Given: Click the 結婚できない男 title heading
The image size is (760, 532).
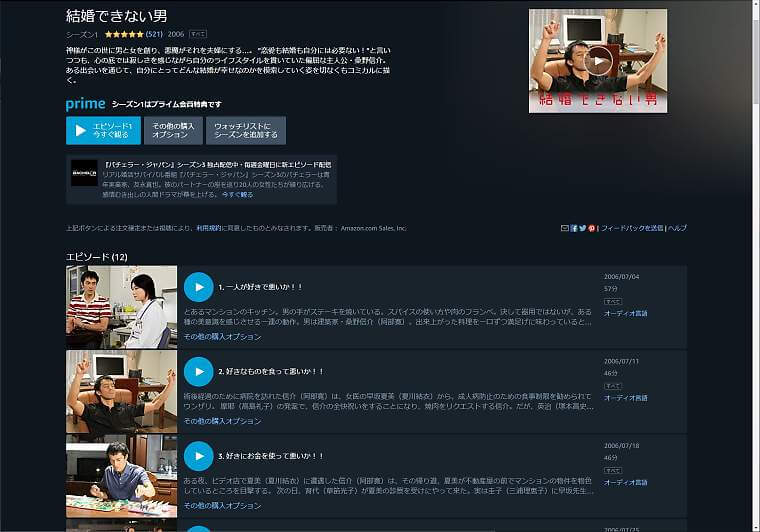Looking at the screenshot, I should (116, 16).
